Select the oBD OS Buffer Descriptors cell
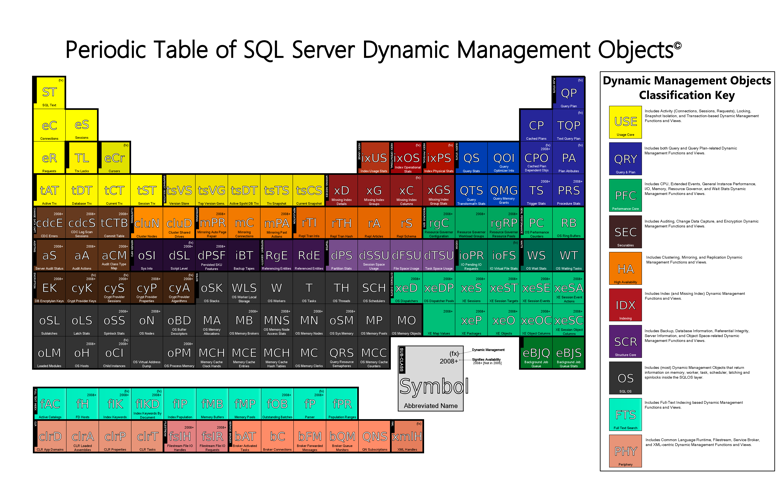The height and width of the screenshot is (488, 780). point(179,320)
